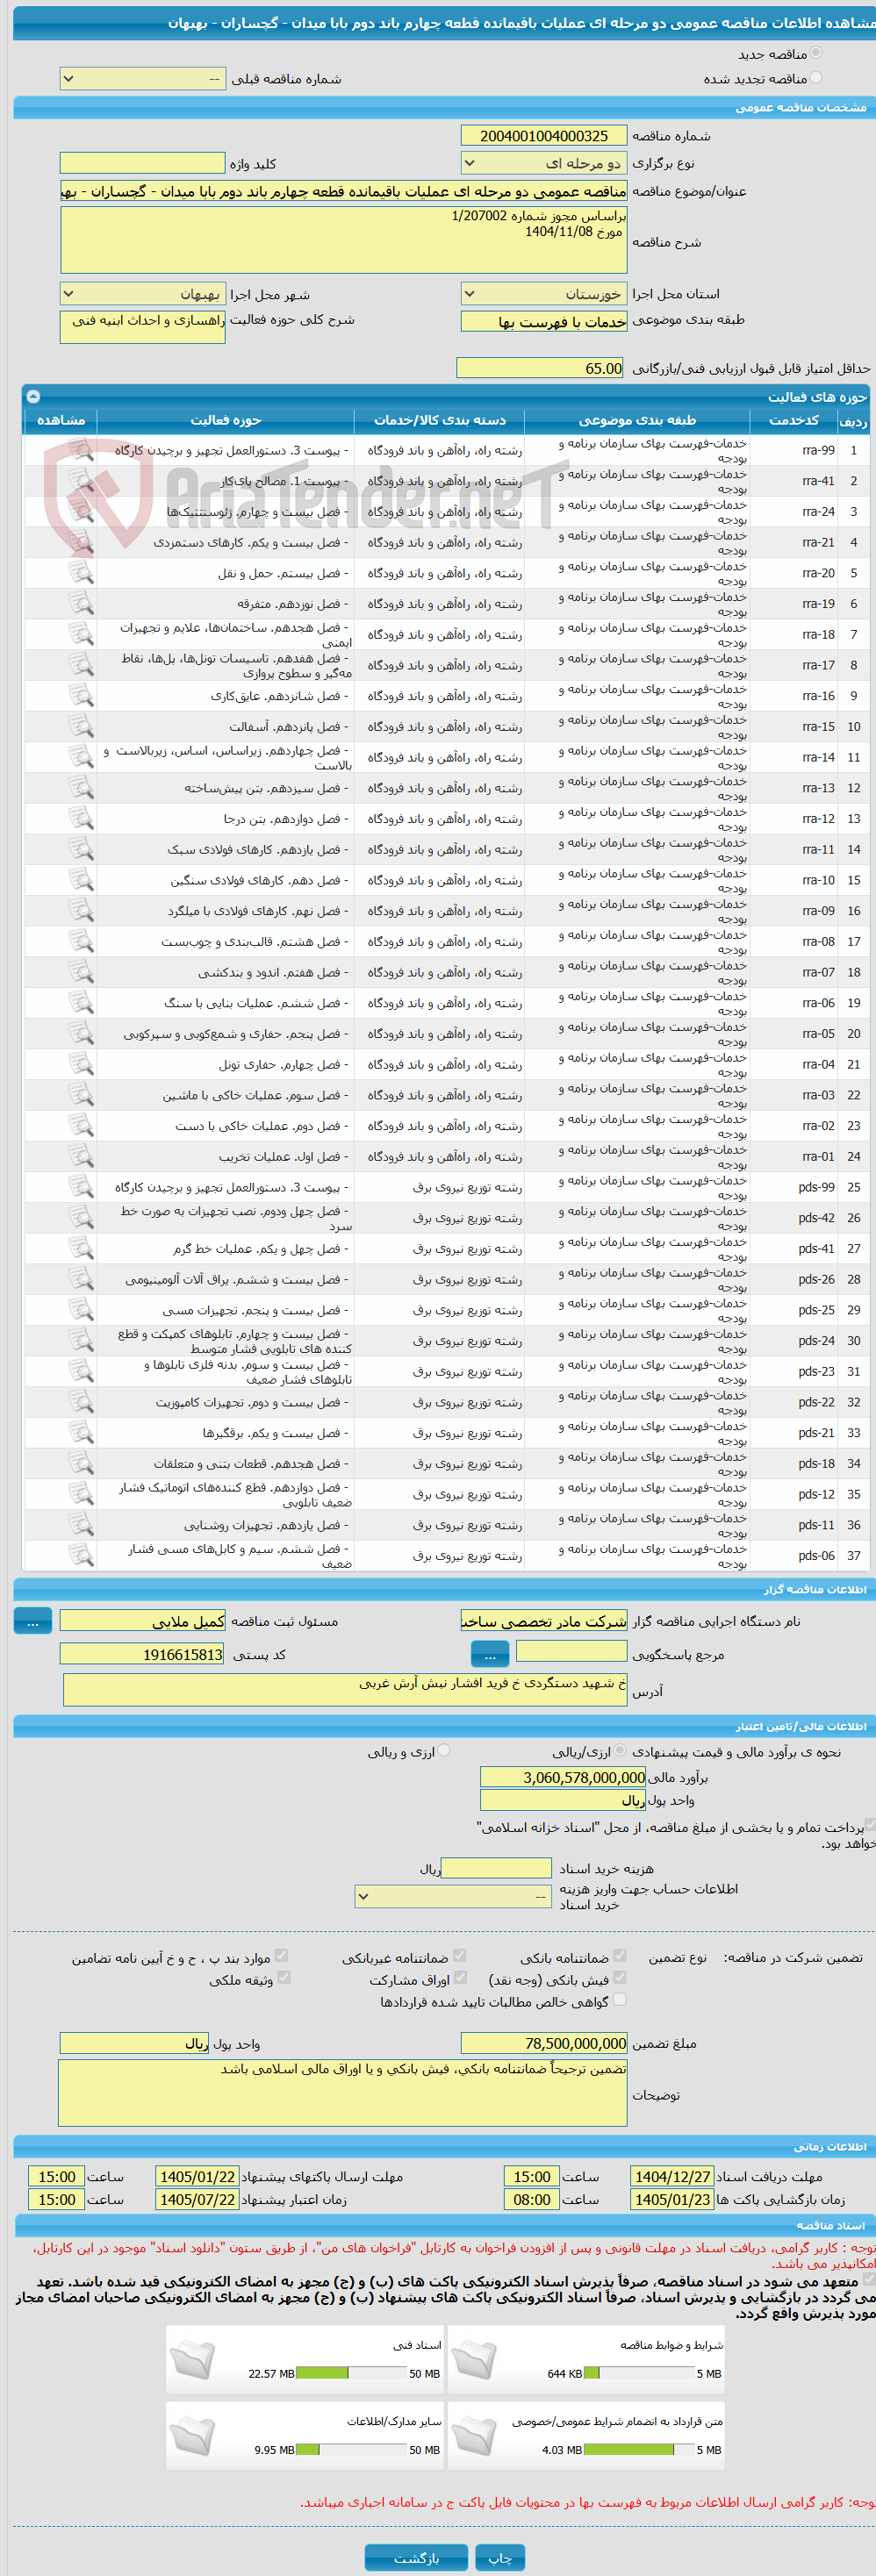The height and width of the screenshot is (2576, 876).
Task: Toggle اوراق مشارکت checkbox
Action: 460,1977
